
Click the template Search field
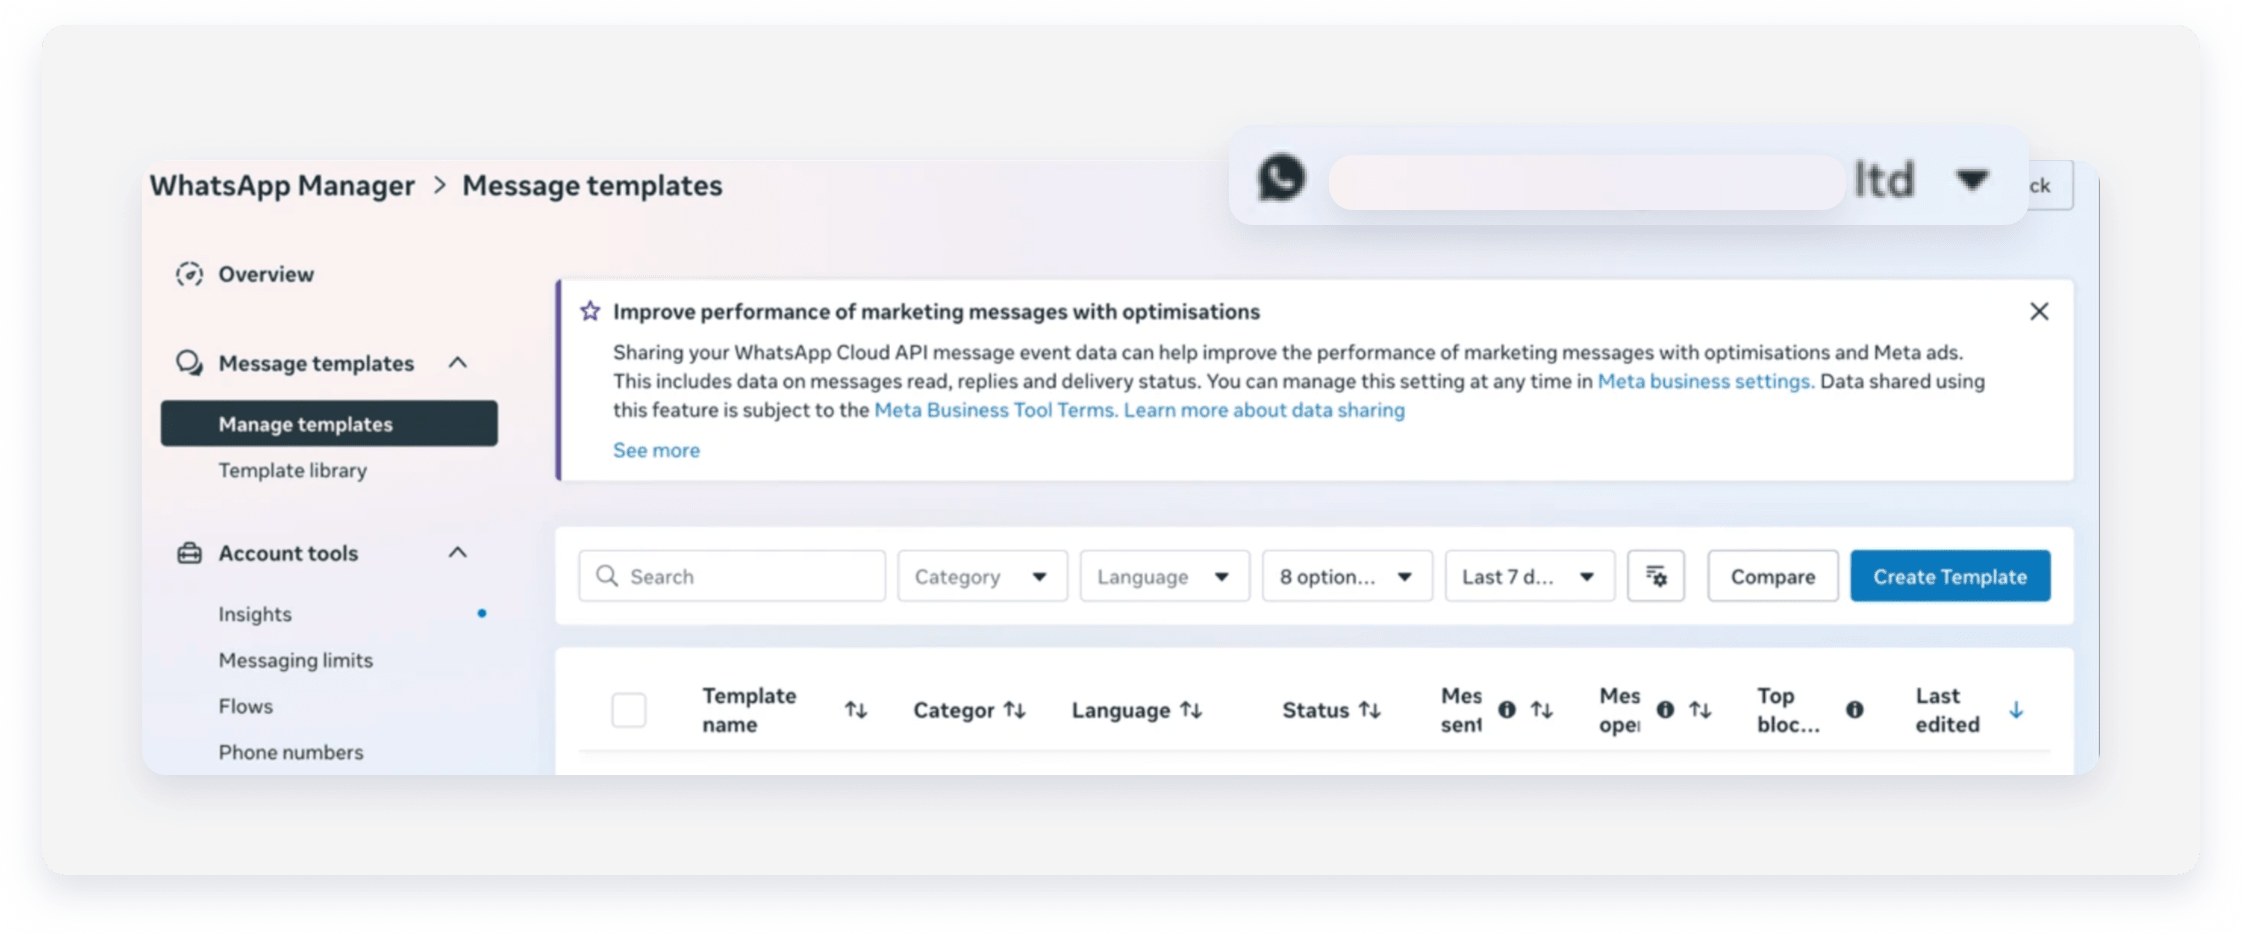click(732, 576)
